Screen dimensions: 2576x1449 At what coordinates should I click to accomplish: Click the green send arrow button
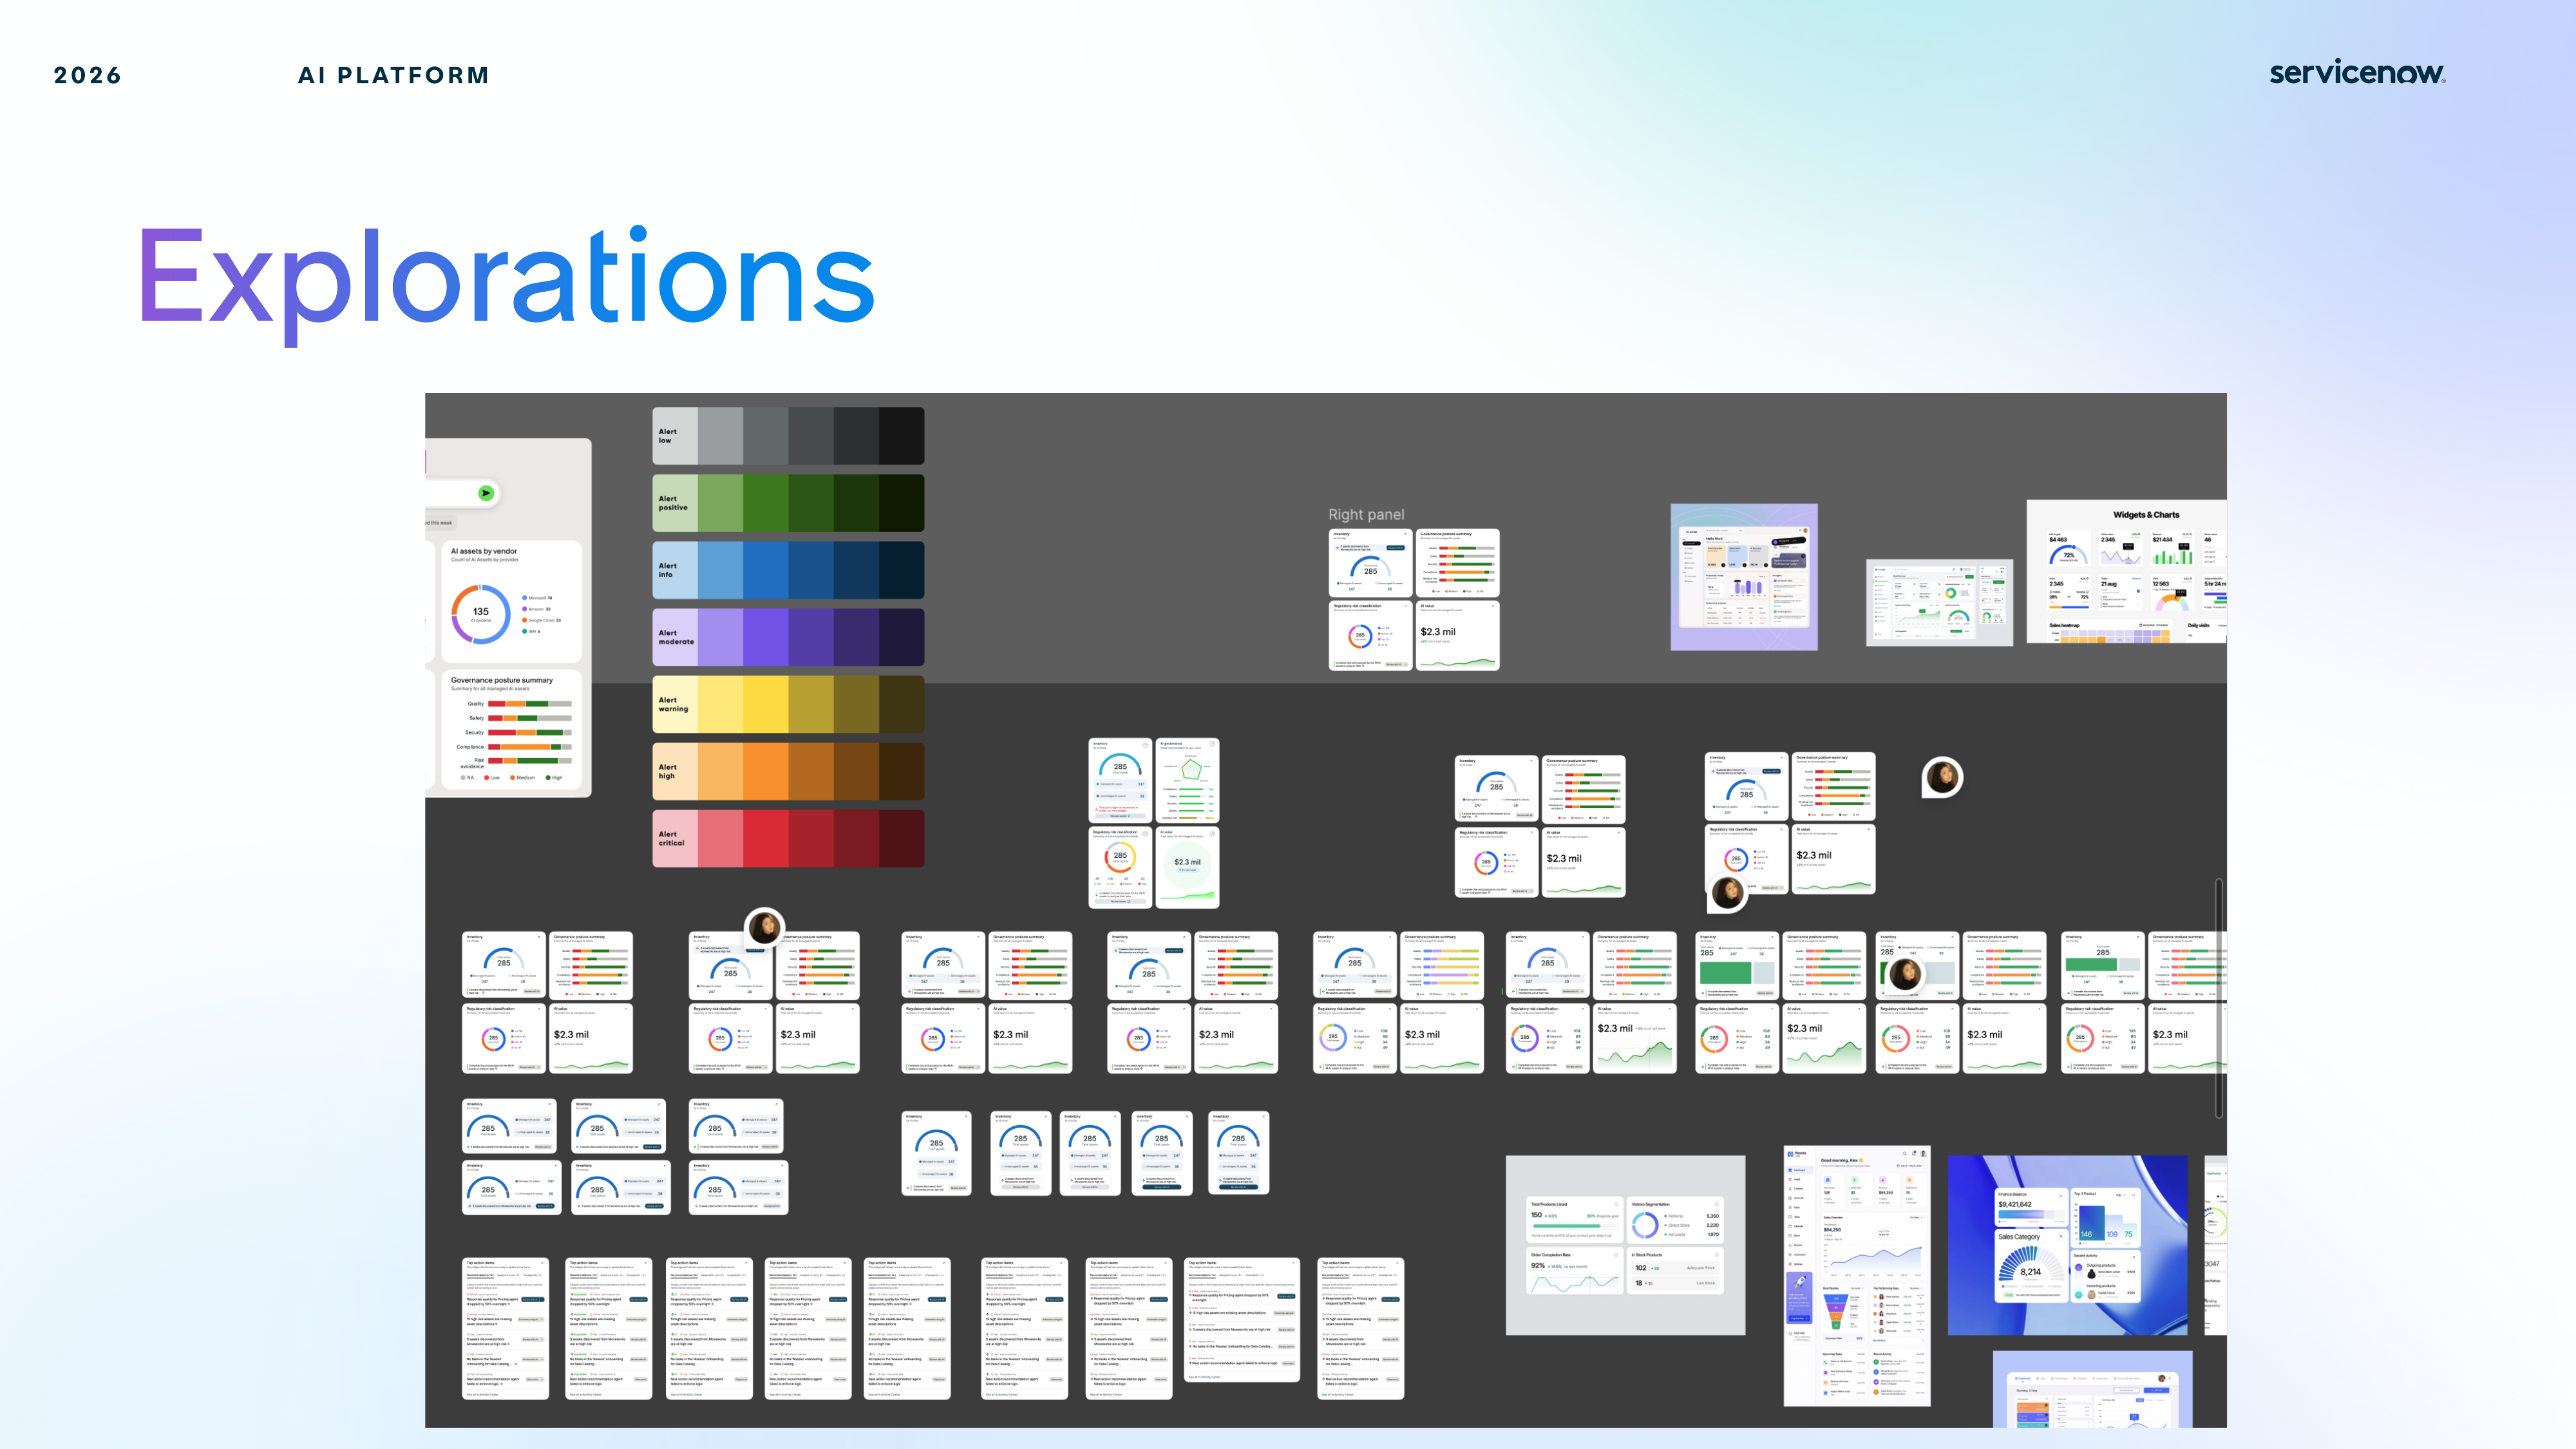(x=486, y=493)
